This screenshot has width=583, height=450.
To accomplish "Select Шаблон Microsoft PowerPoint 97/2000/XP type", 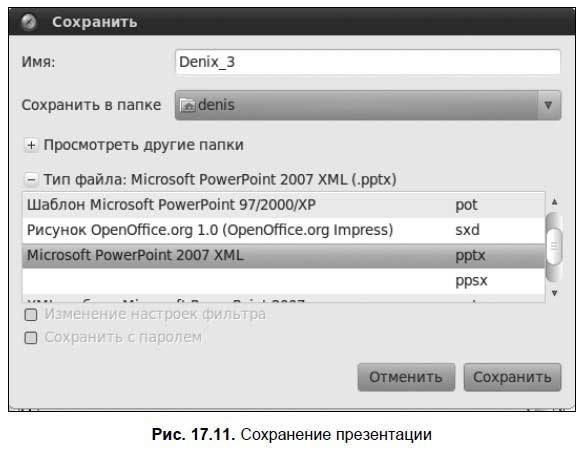I will point(284,205).
